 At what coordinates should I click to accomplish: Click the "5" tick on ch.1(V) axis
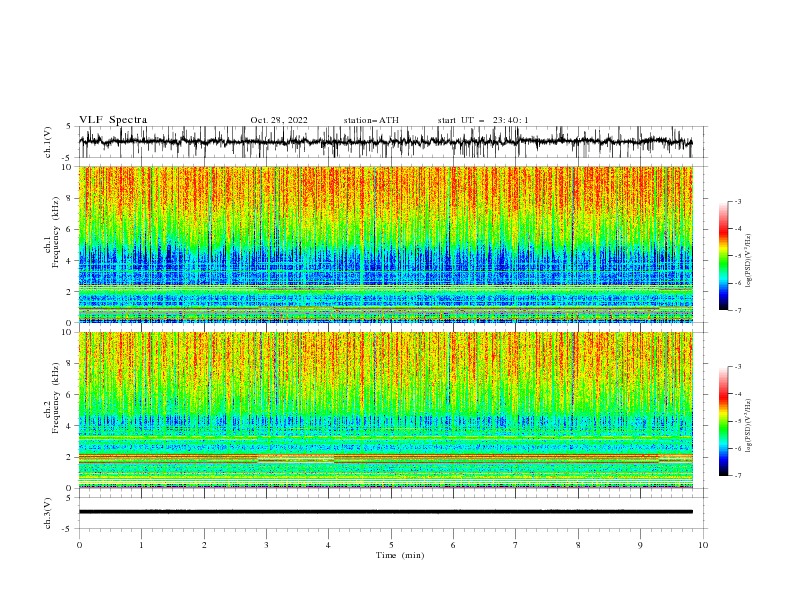(x=70, y=127)
